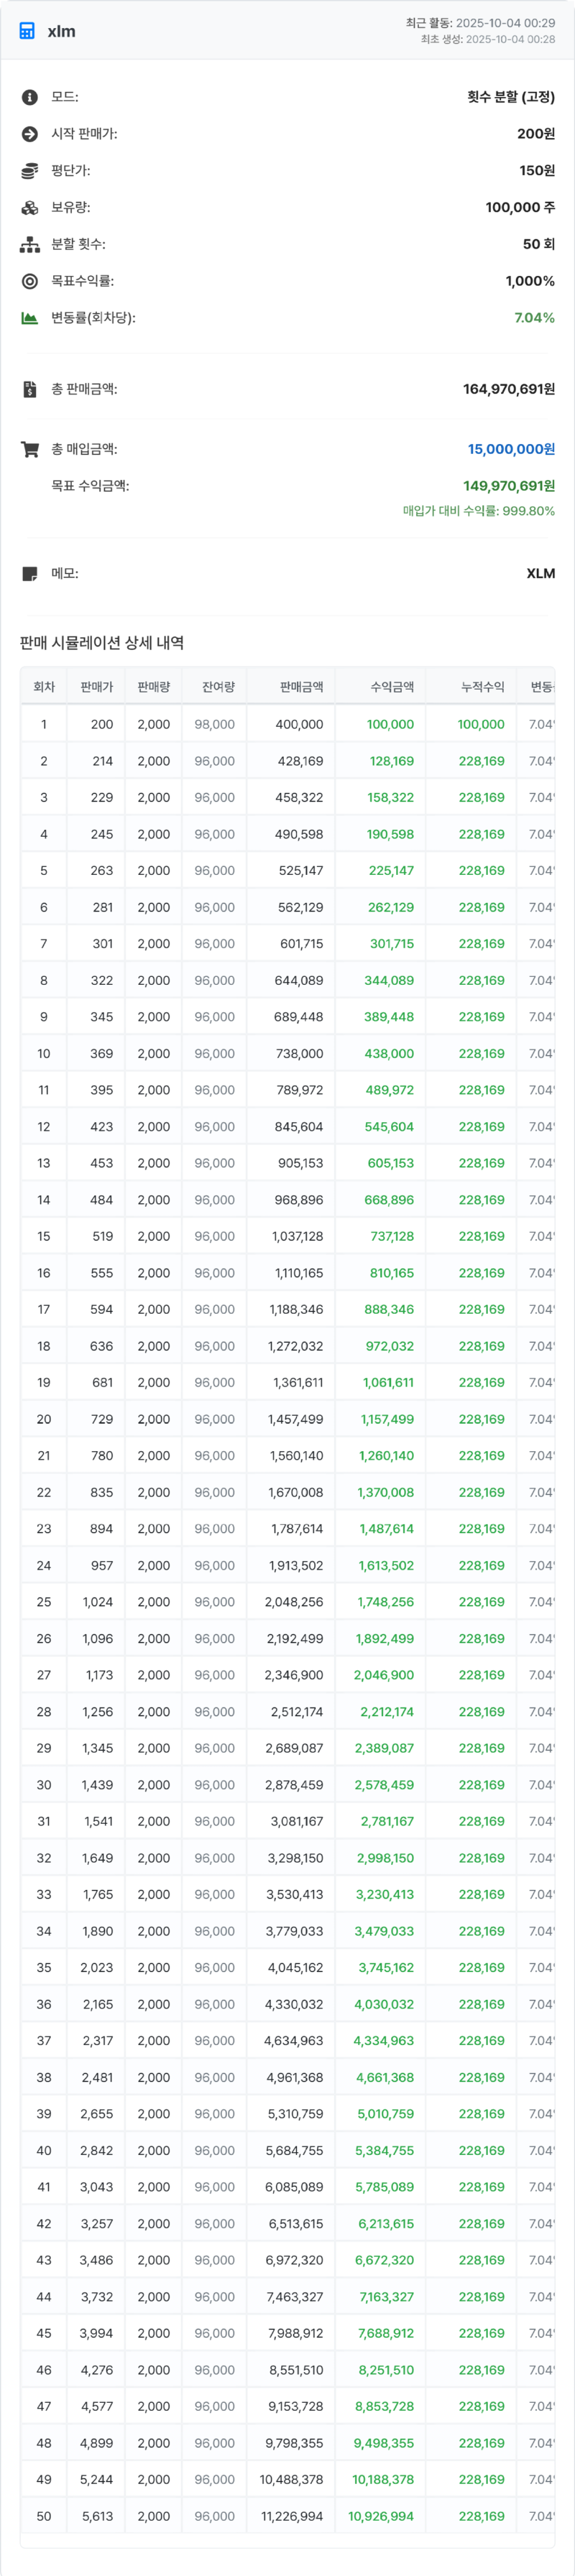This screenshot has width=575, height=2576.
Task: Click the info icon next to 모드
Action: (x=30, y=97)
